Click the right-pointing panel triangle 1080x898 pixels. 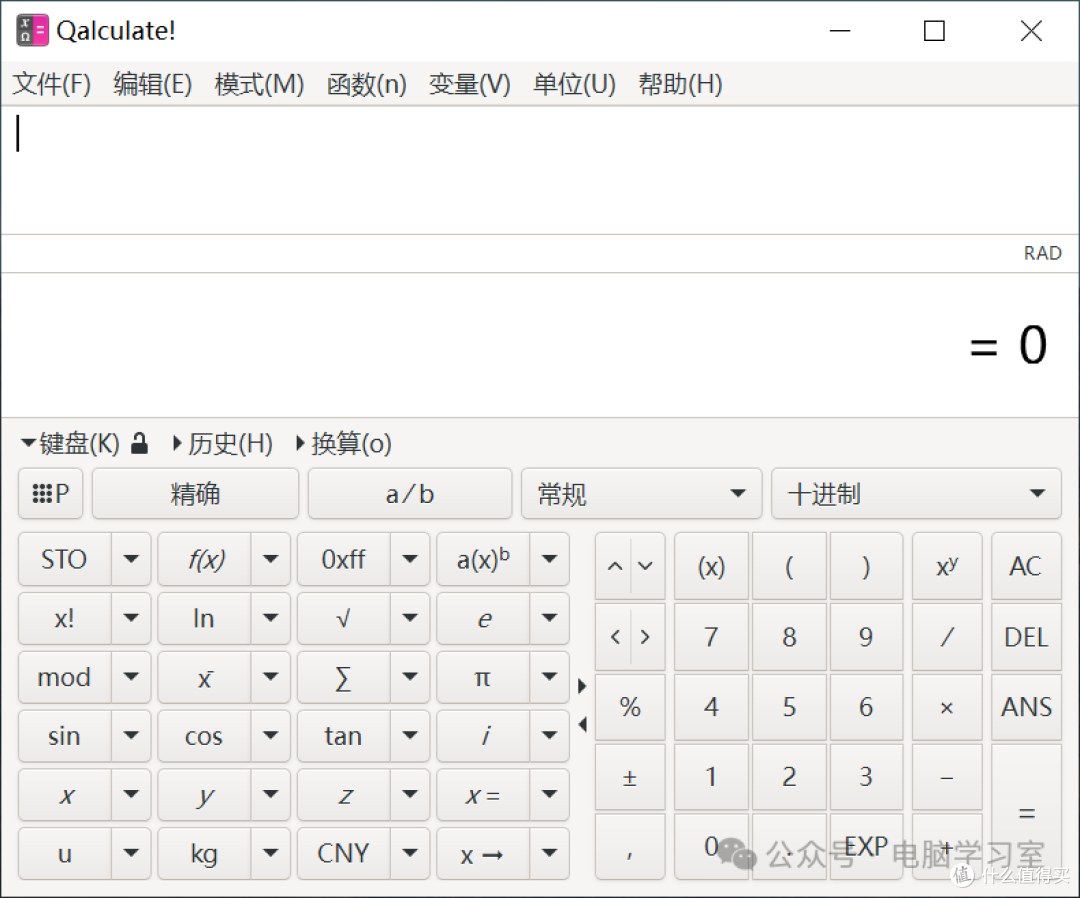tap(582, 686)
